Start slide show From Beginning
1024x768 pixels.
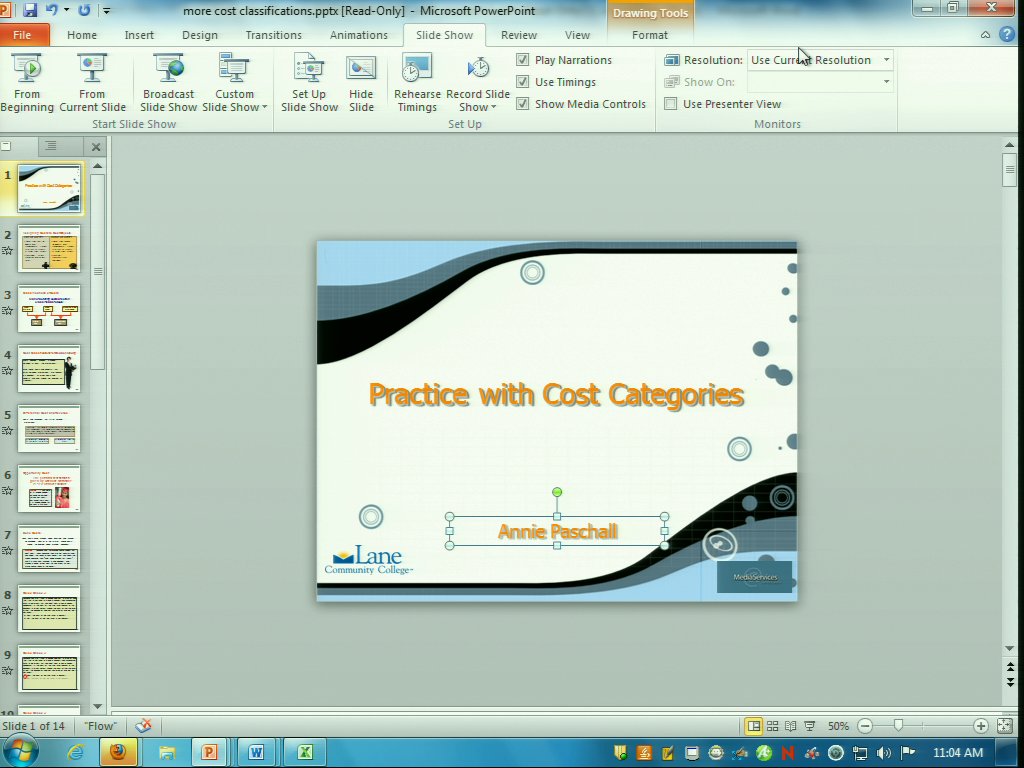[x=27, y=82]
